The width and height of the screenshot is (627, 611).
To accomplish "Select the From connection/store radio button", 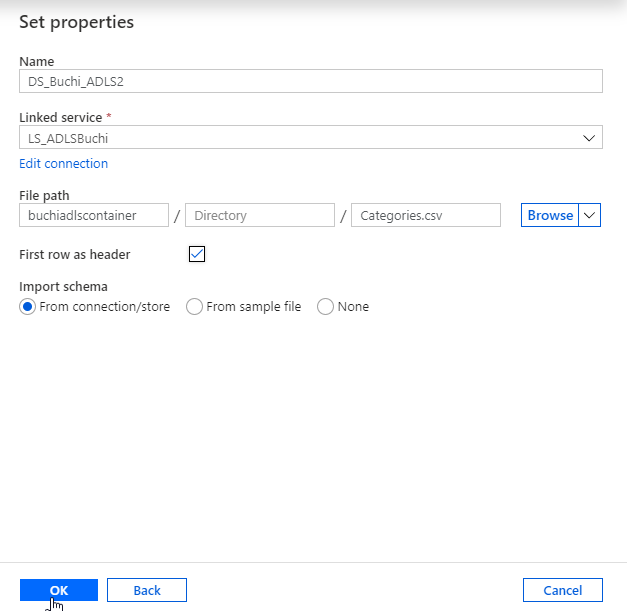I will pos(28,307).
